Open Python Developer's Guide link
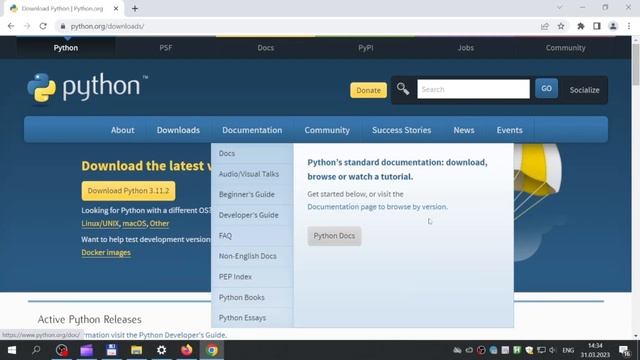Screen dimensions: 640x360 [182, 335]
